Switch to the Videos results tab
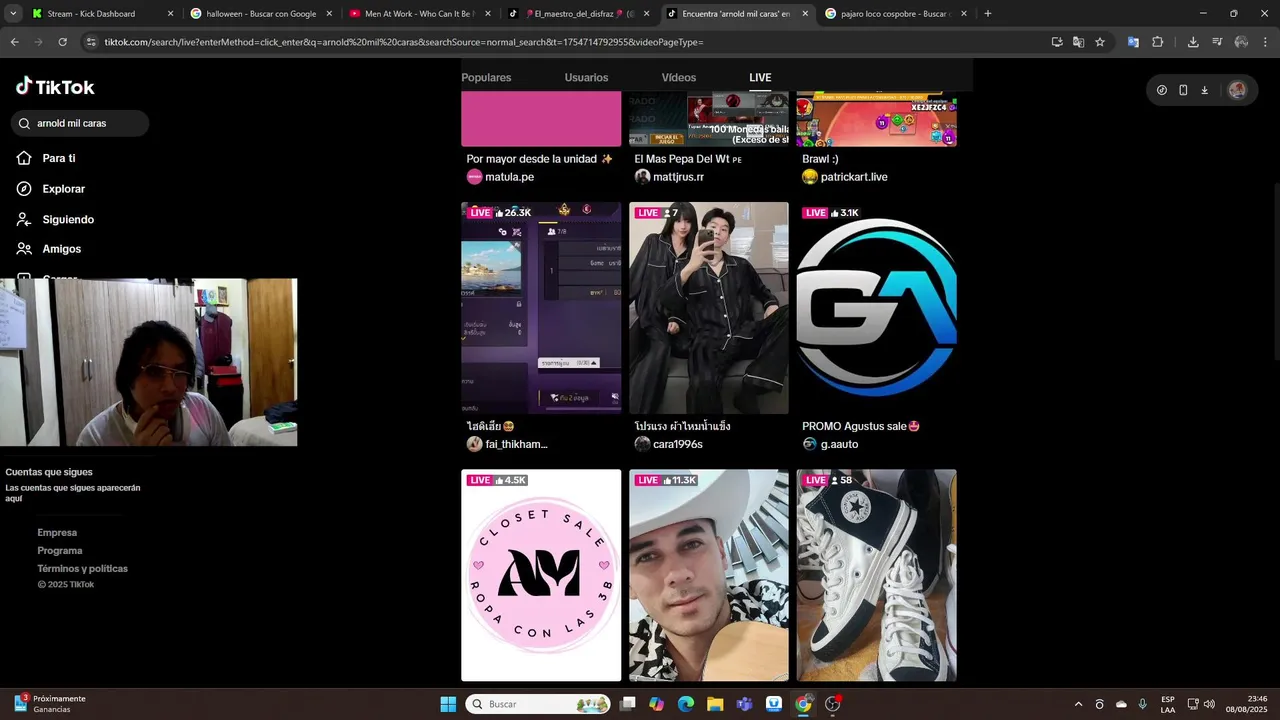The width and height of the screenshot is (1280, 720). pos(679,77)
